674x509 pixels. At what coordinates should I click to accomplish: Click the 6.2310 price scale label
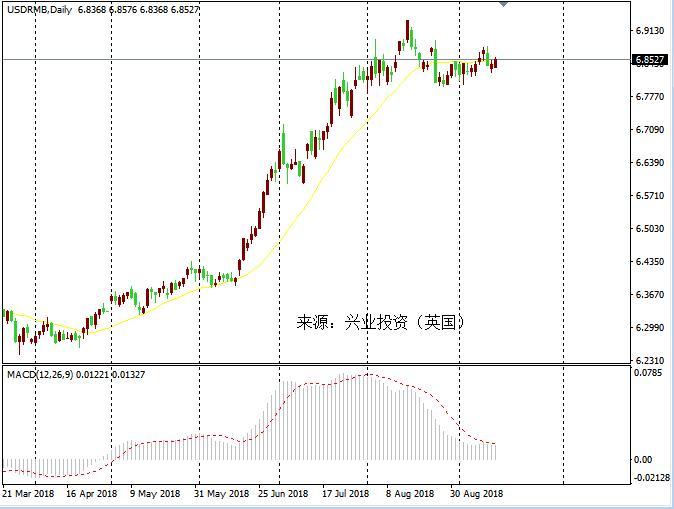[x=649, y=360]
